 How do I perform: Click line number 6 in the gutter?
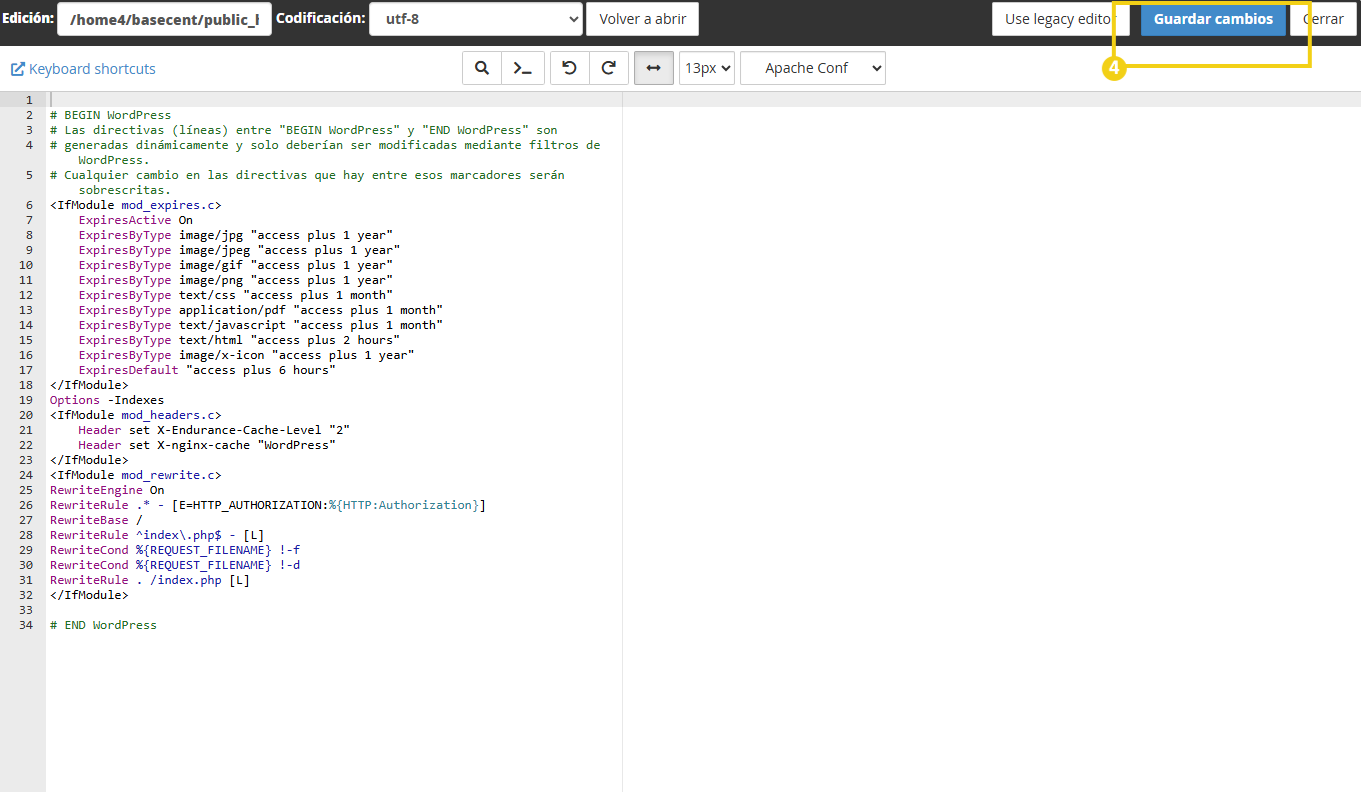(27, 205)
